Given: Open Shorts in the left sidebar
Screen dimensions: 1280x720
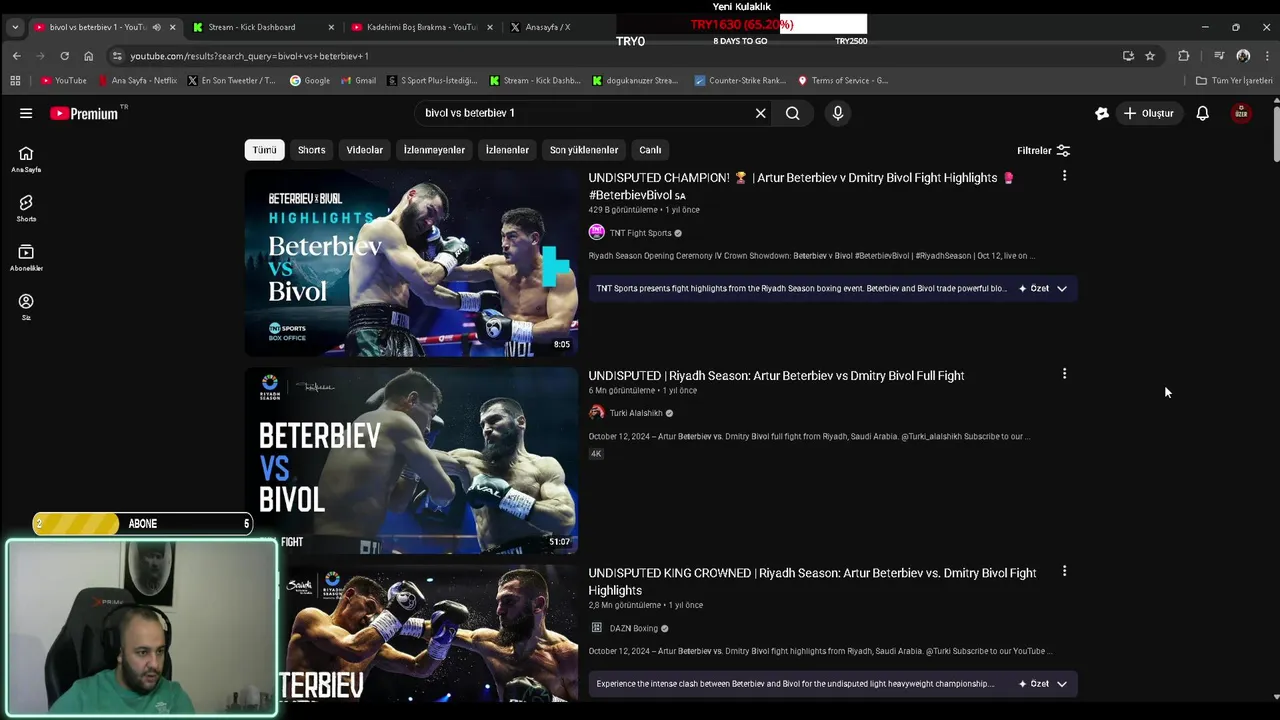Looking at the screenshot, I should pyautogui.click(x=26, y=208).
